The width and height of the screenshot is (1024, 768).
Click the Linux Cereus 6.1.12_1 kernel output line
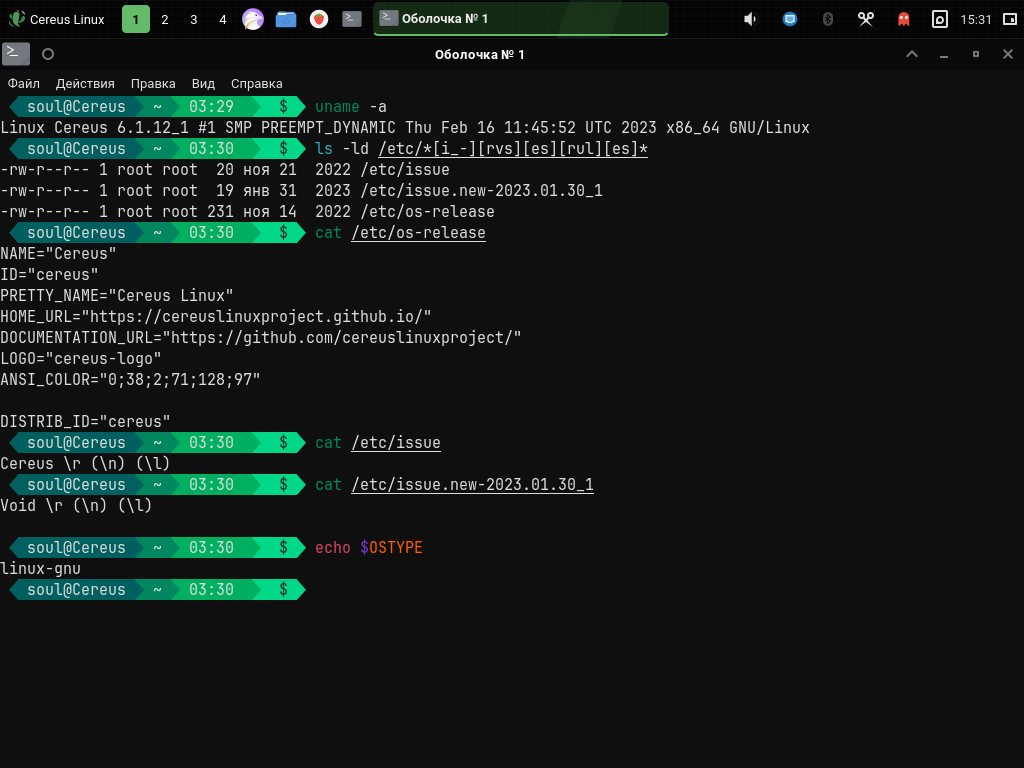pos(405,128)
